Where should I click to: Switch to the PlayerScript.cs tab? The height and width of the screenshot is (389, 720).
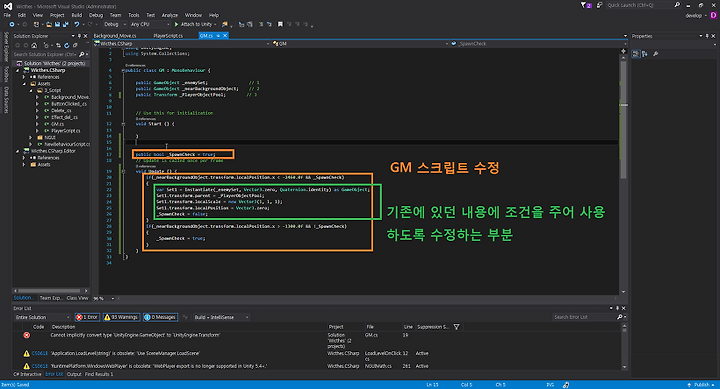pyautogui.click(x=168, y=35)
